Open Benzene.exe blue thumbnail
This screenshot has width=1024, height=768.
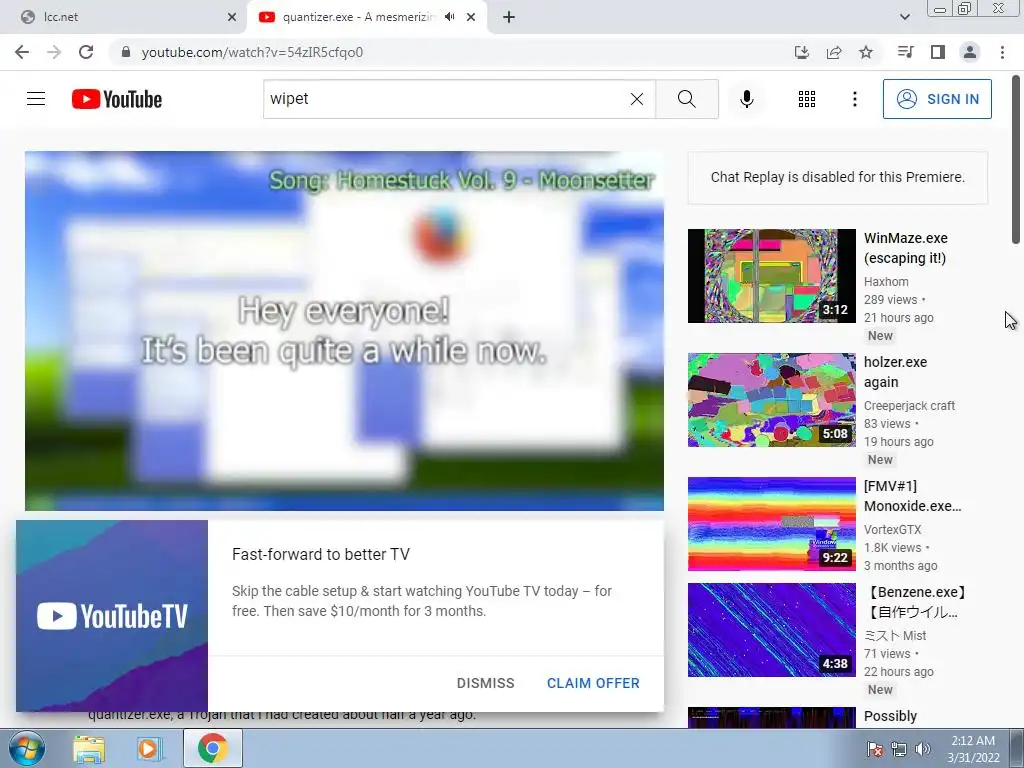[771, 630]
